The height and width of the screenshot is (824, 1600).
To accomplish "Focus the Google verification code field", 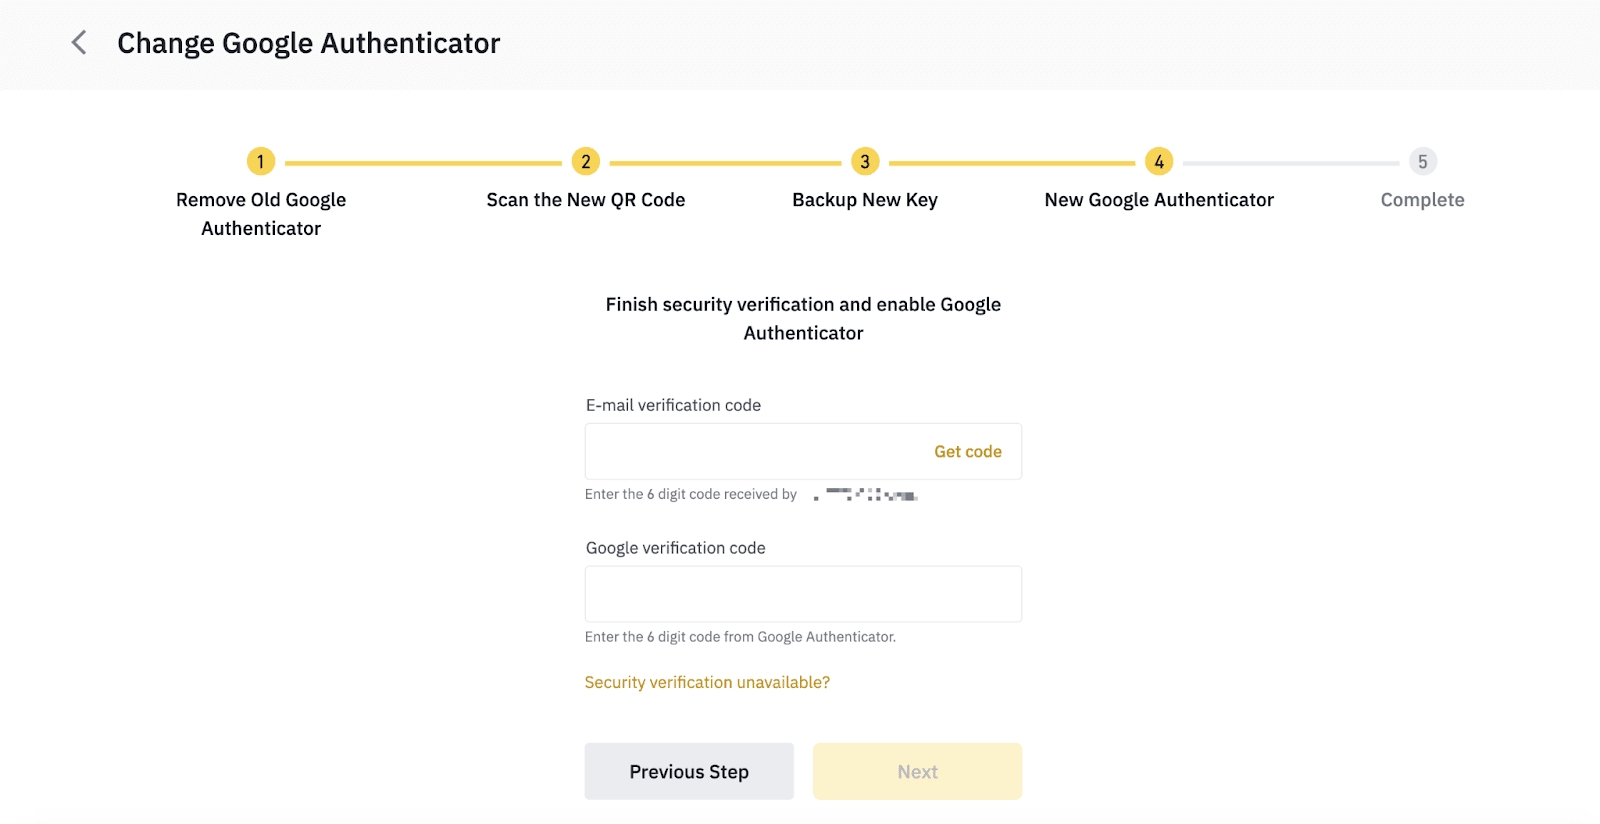I will point(803,594).
